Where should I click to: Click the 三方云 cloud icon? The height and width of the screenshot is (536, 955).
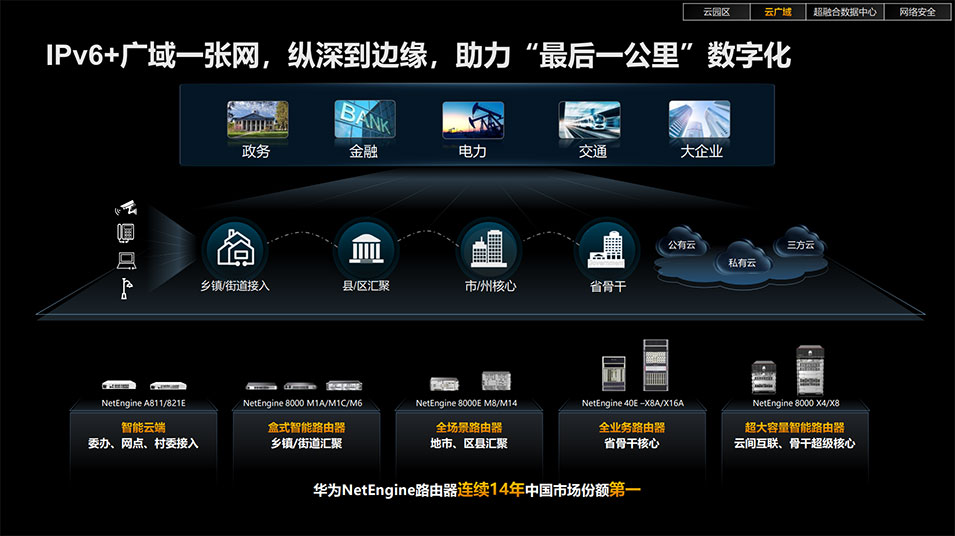800,244
